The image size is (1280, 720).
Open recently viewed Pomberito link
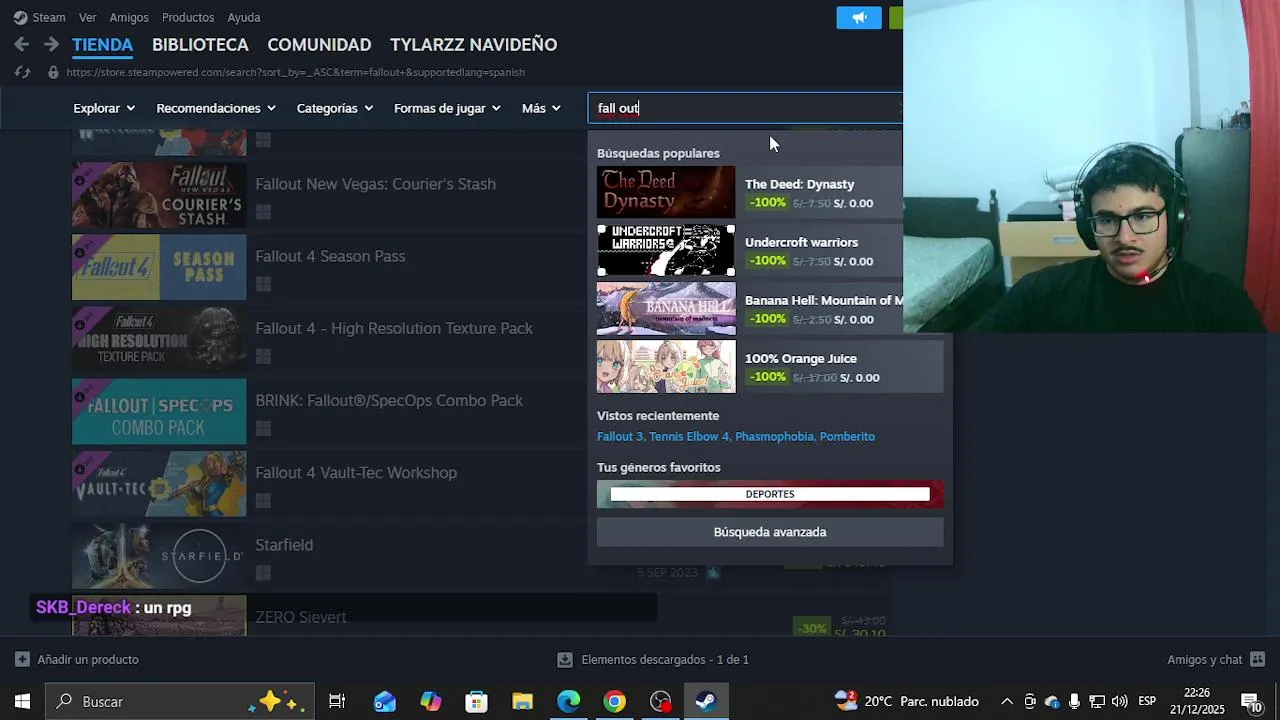(847, 436)
